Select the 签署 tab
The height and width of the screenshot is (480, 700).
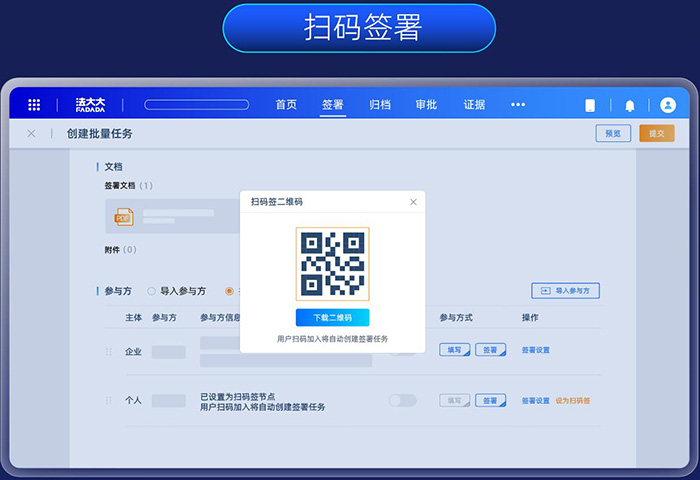333,105
